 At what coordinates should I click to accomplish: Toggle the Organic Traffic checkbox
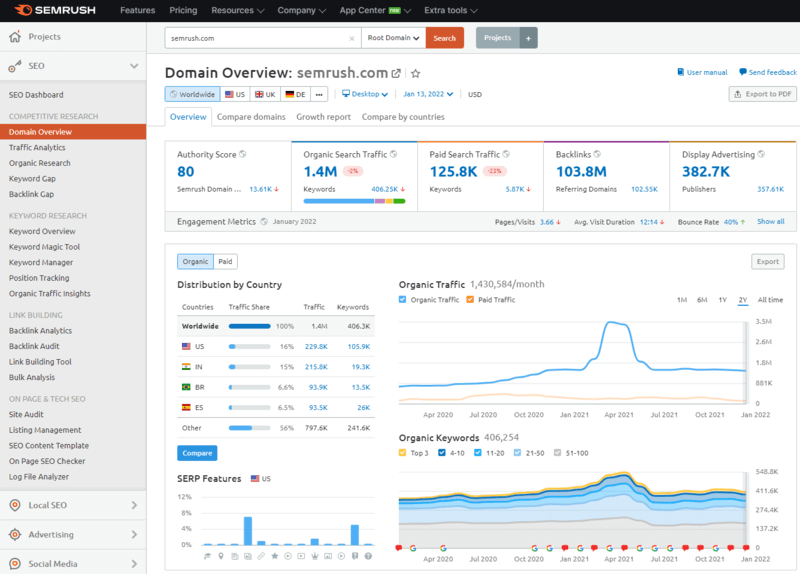(x=403, y=299)
